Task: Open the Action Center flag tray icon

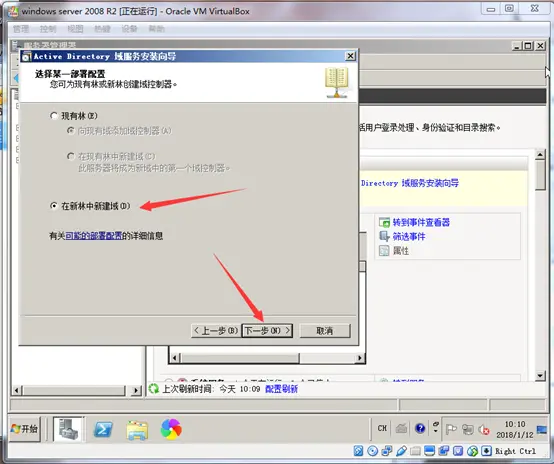Action: tap(451, 429)
